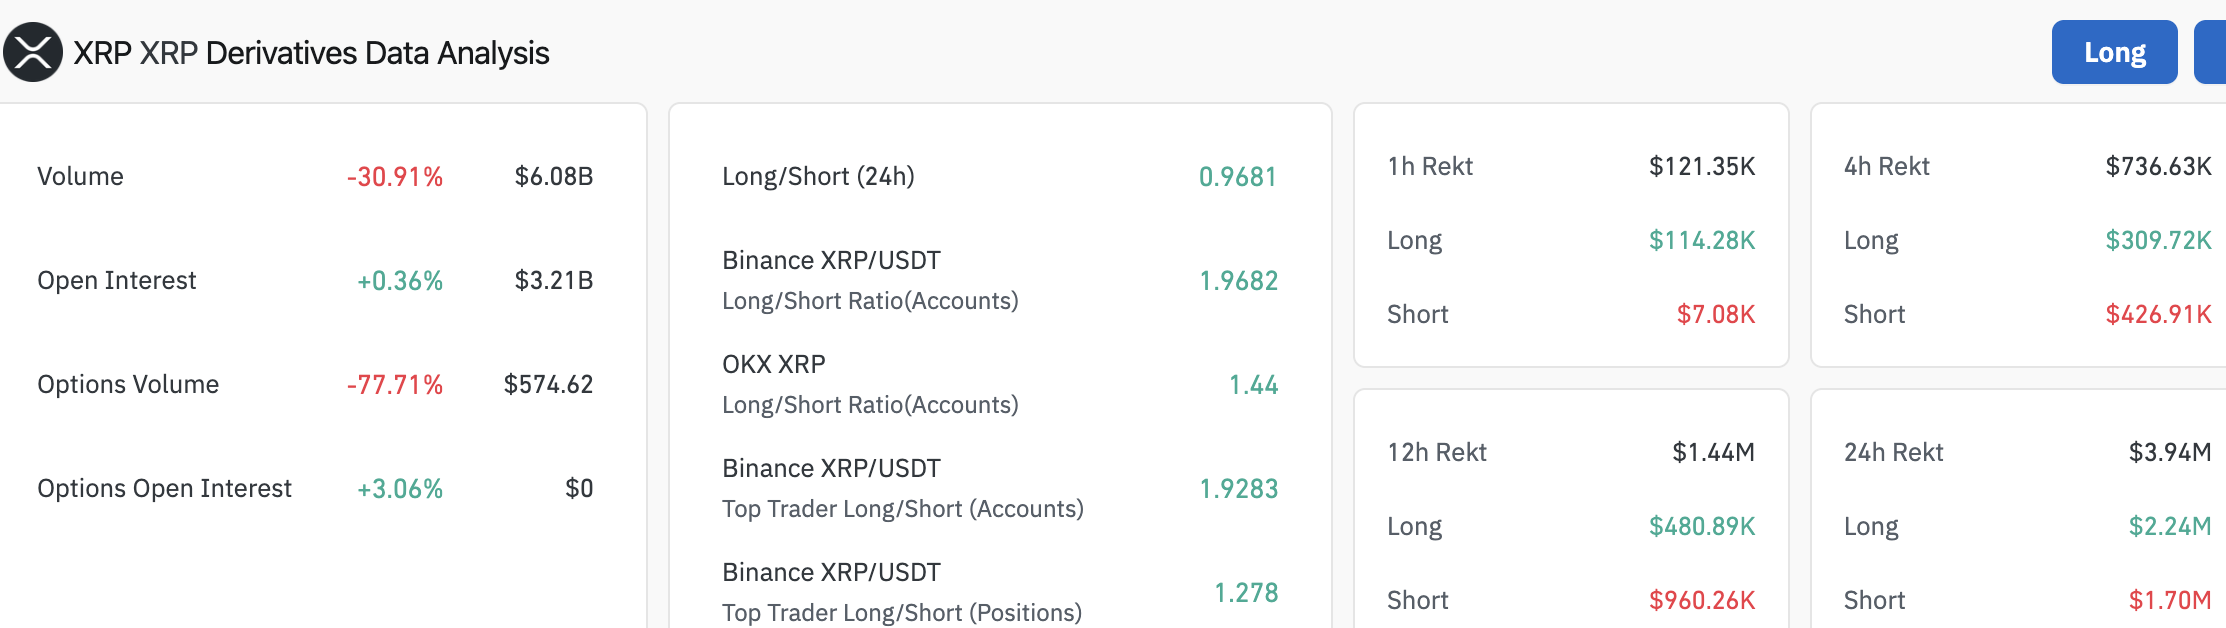Click the XRP coin logo icon
Image resolution: width=2226 pixels, height=628 pixels.
pyautogui.click(x=33, y=52)
